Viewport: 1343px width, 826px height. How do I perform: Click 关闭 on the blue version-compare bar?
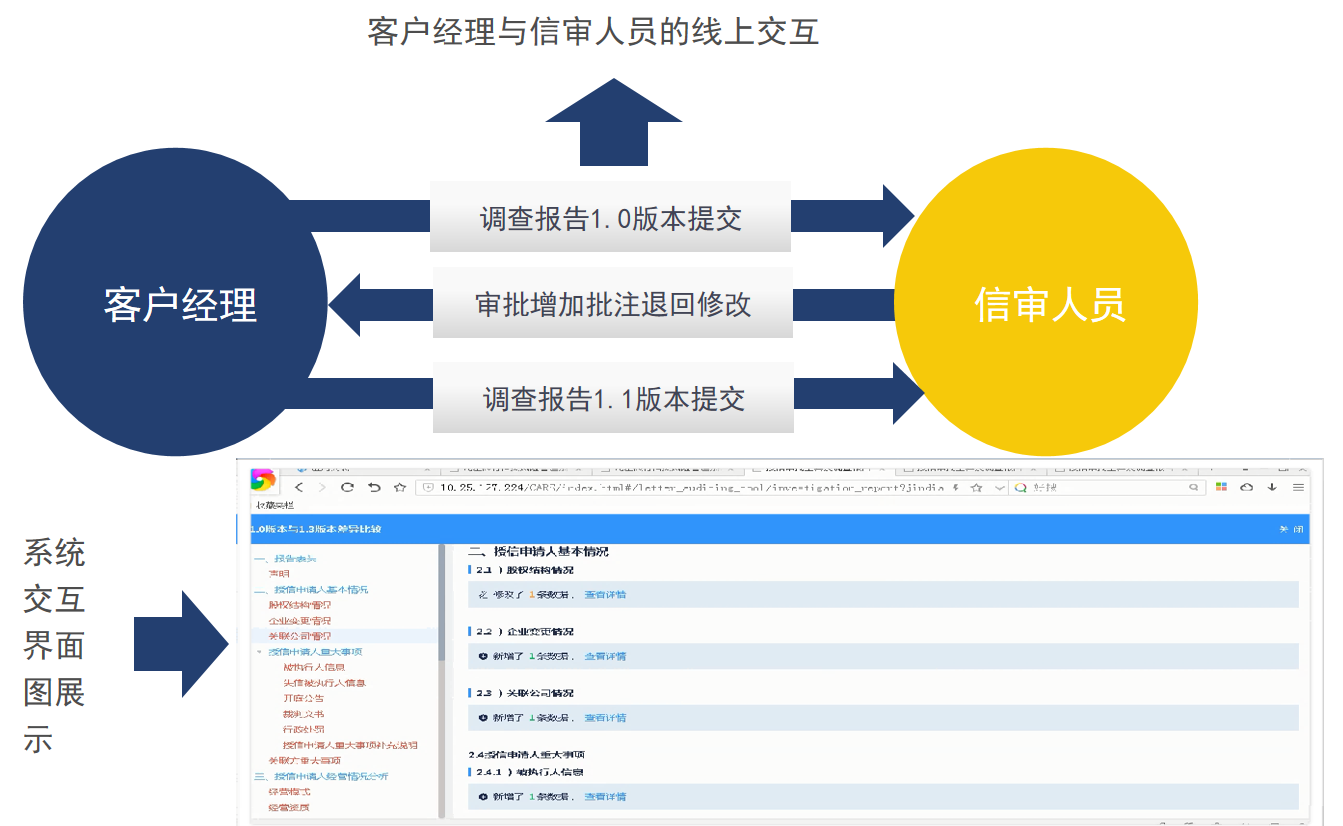(x=1290, y=529)
